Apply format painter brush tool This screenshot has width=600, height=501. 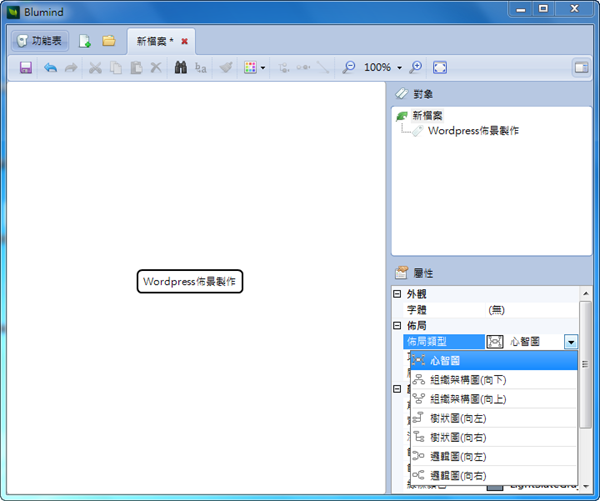[x=226, y=68]
